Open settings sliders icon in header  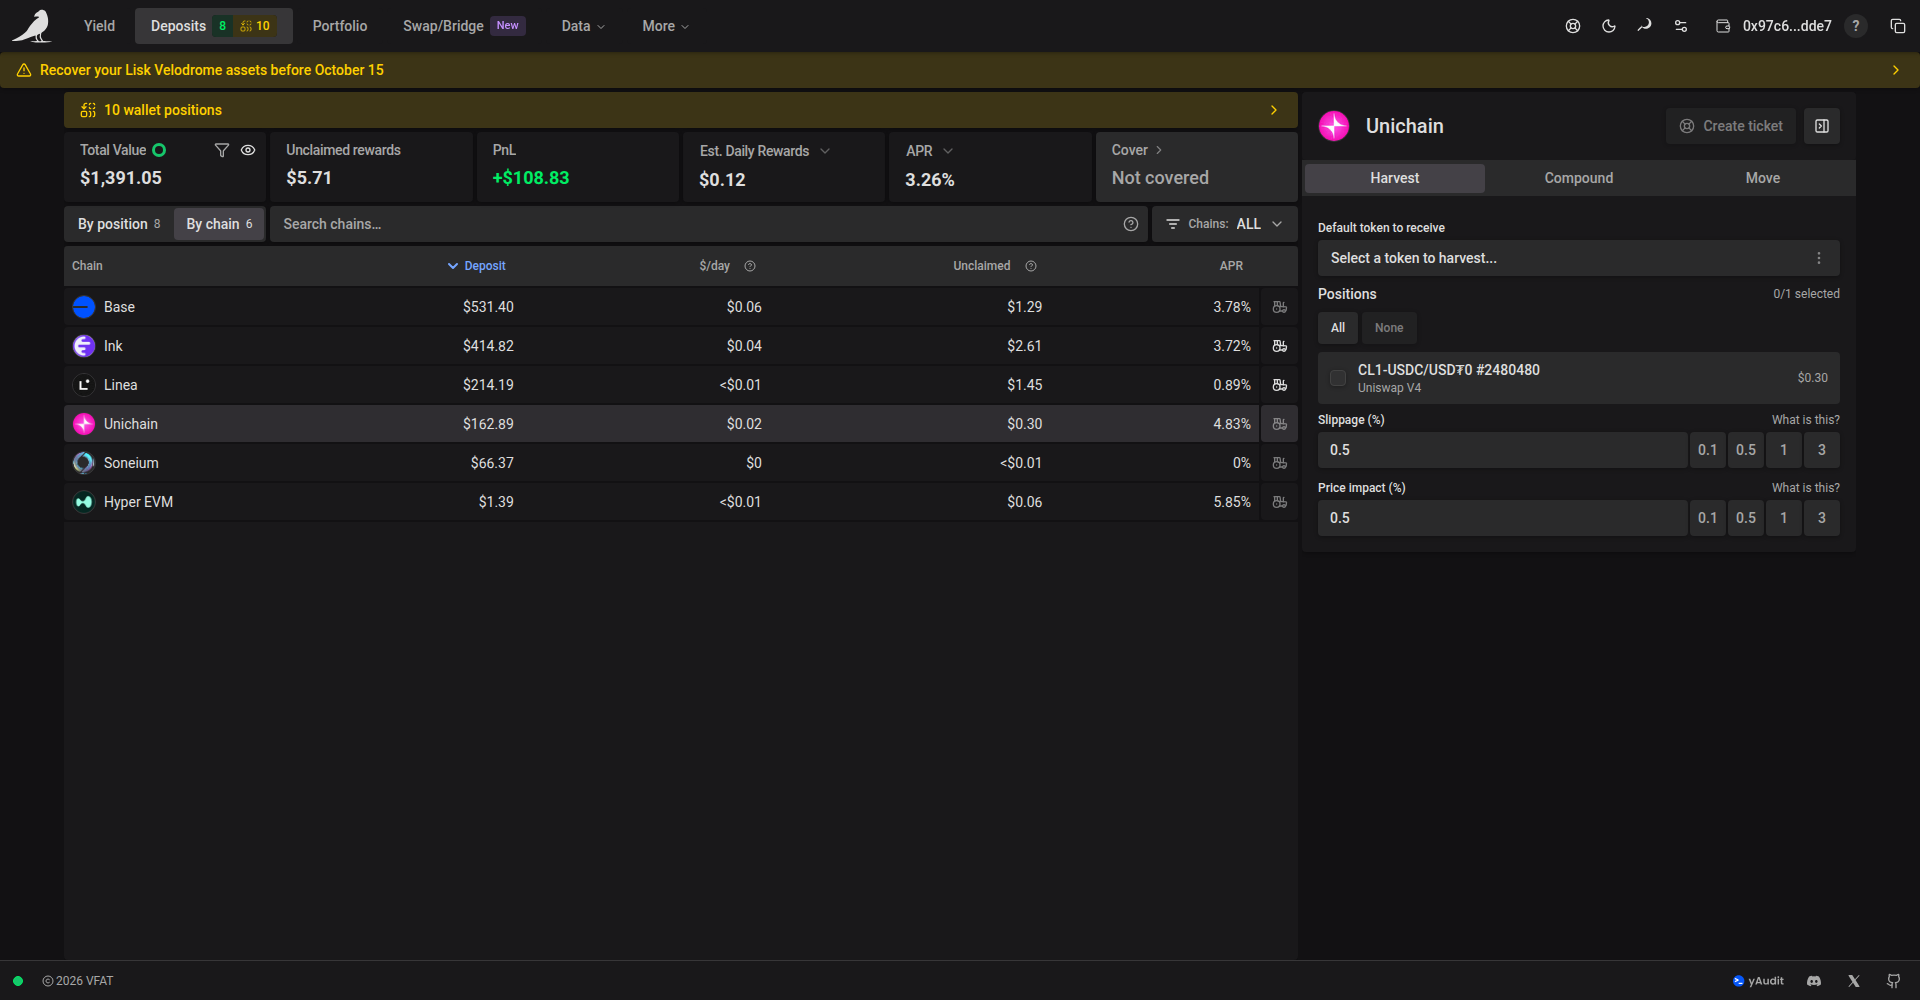[1681, 26]
